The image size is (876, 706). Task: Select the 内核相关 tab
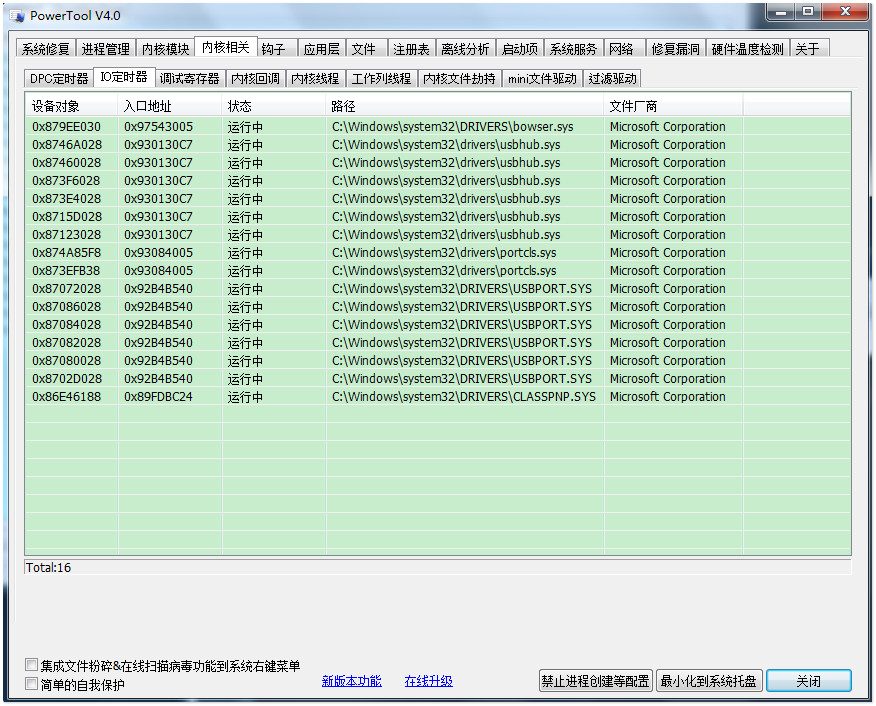(x=226, y=47)
